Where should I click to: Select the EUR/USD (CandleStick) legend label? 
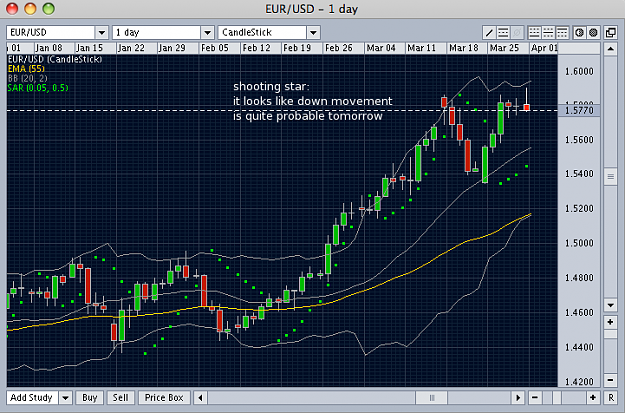pos(55,59)
